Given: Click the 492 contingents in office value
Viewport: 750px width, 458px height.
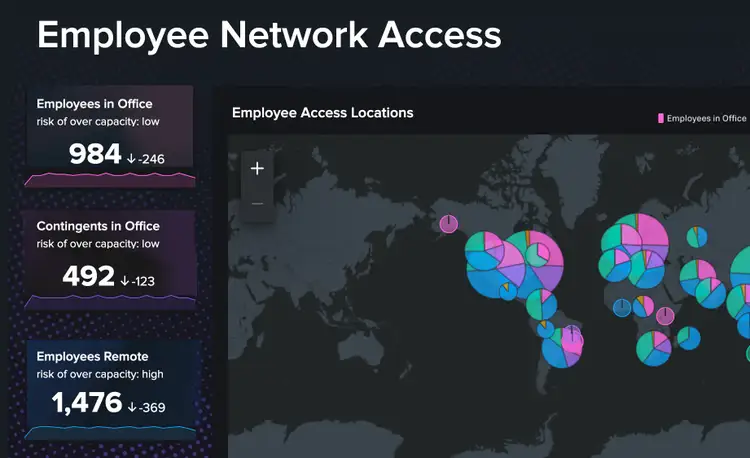Looking at the screenshot, I should 88,277.
